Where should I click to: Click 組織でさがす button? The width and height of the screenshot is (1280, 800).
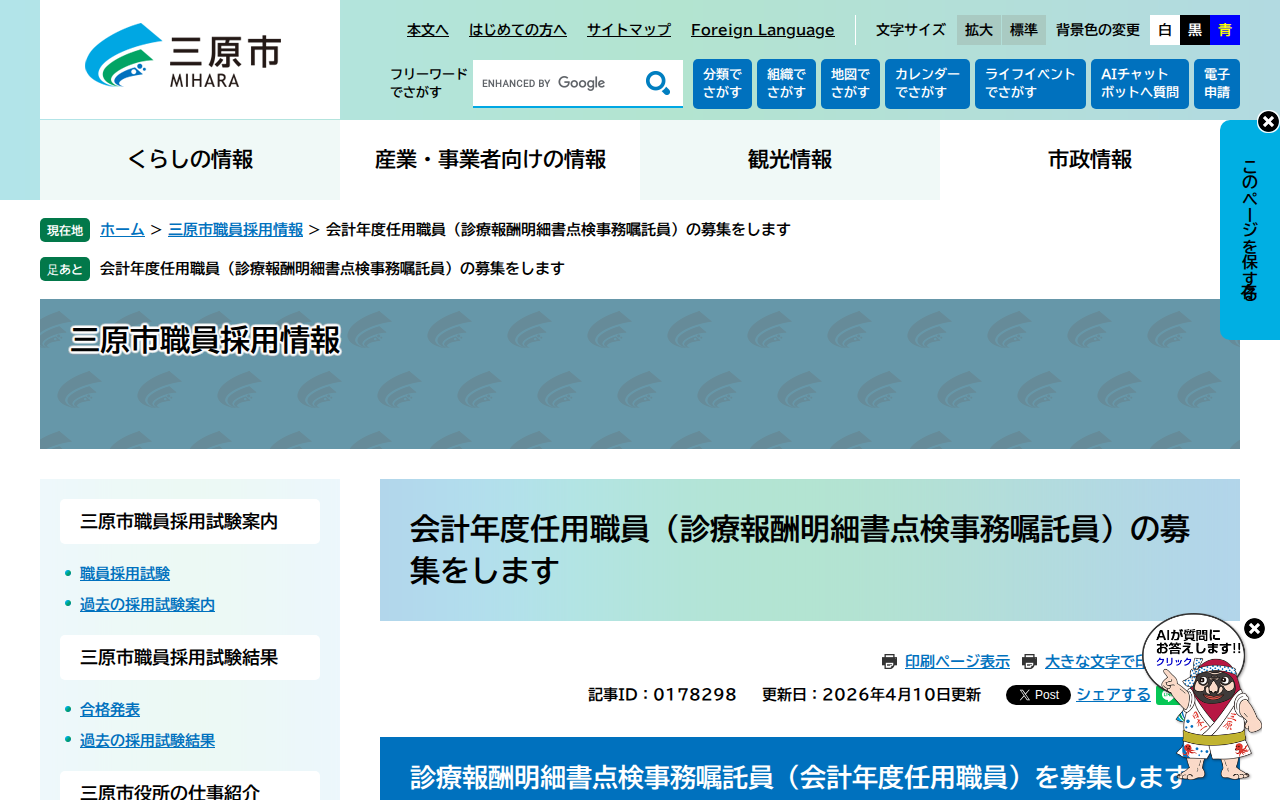[786, 84]
